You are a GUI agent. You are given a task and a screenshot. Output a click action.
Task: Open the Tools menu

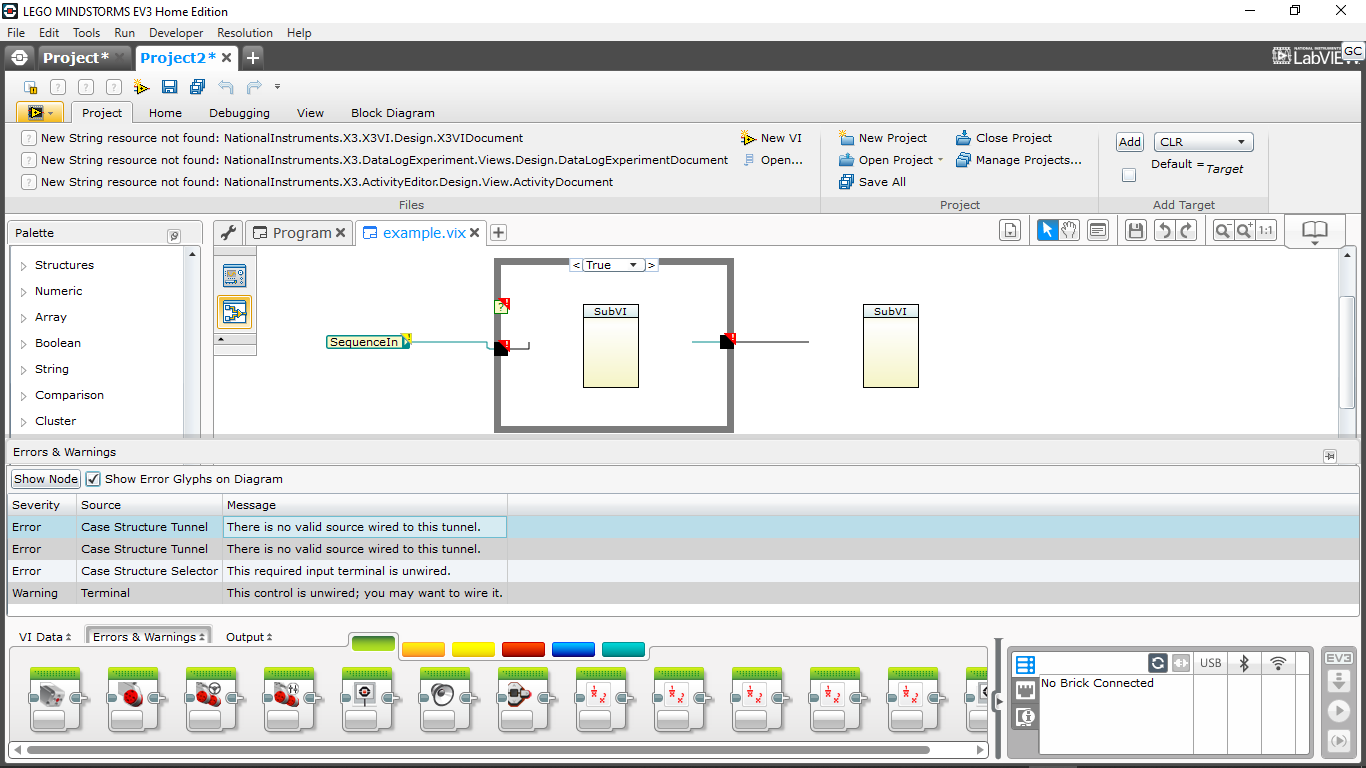pos(87,33)
